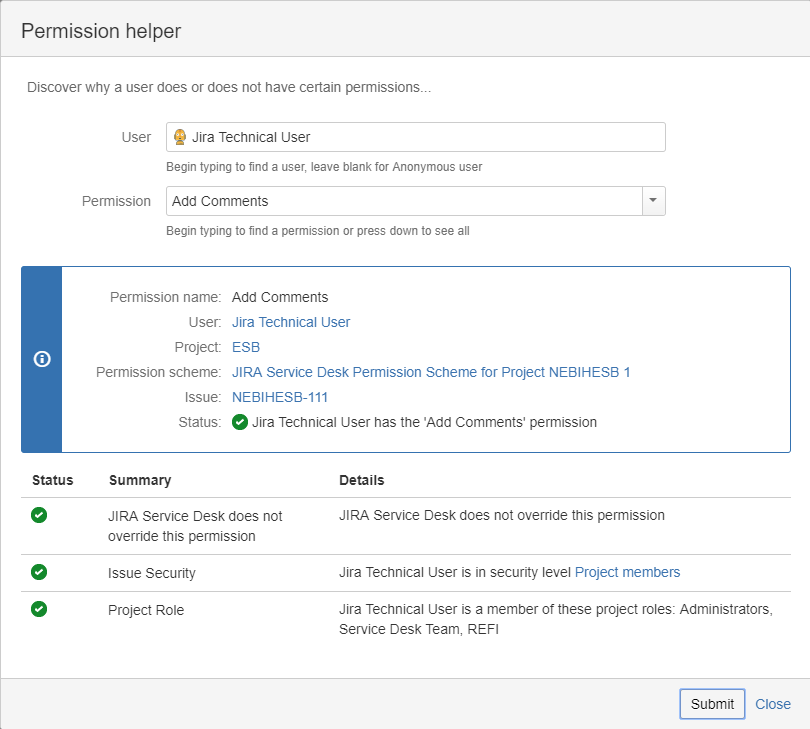The image size is (810, 729).
Task: Click green check icon beside permission Status
Action: [x=240, y=422]
